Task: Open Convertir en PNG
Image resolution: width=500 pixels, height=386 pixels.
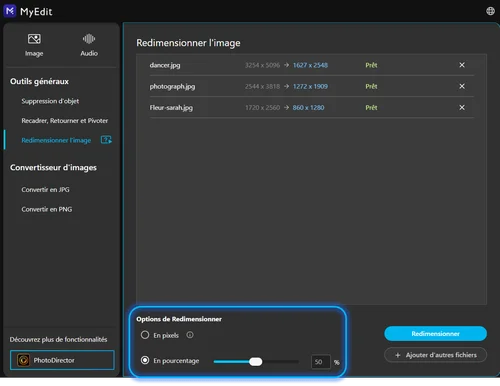Action: (47, 209)
